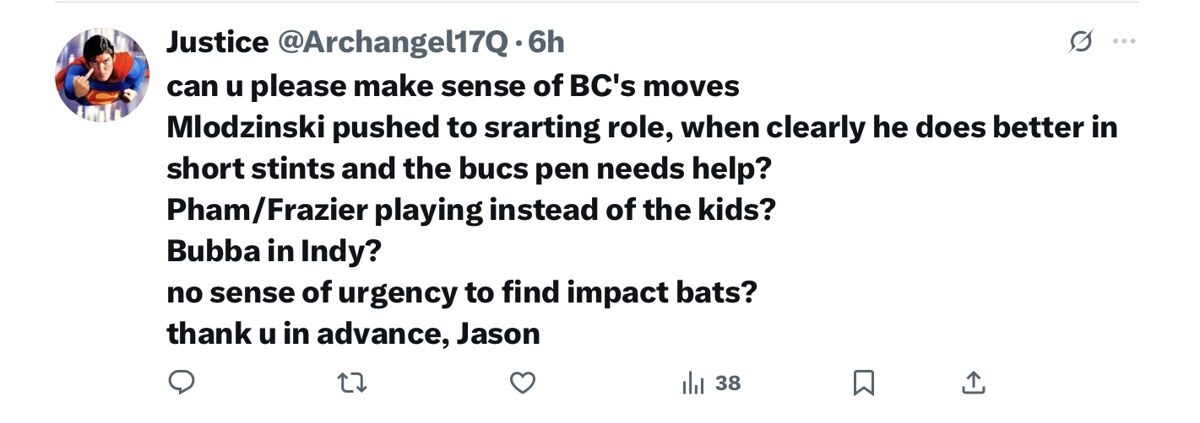
Task: Click the "short stints and the bucs pen" line
Action: [x=469, y=168]
